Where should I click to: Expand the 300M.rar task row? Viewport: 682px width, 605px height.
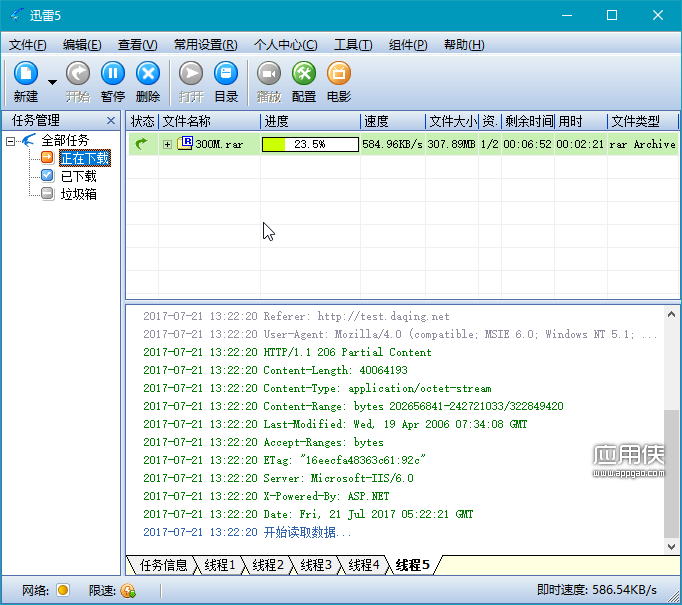(x=167, y=144)
